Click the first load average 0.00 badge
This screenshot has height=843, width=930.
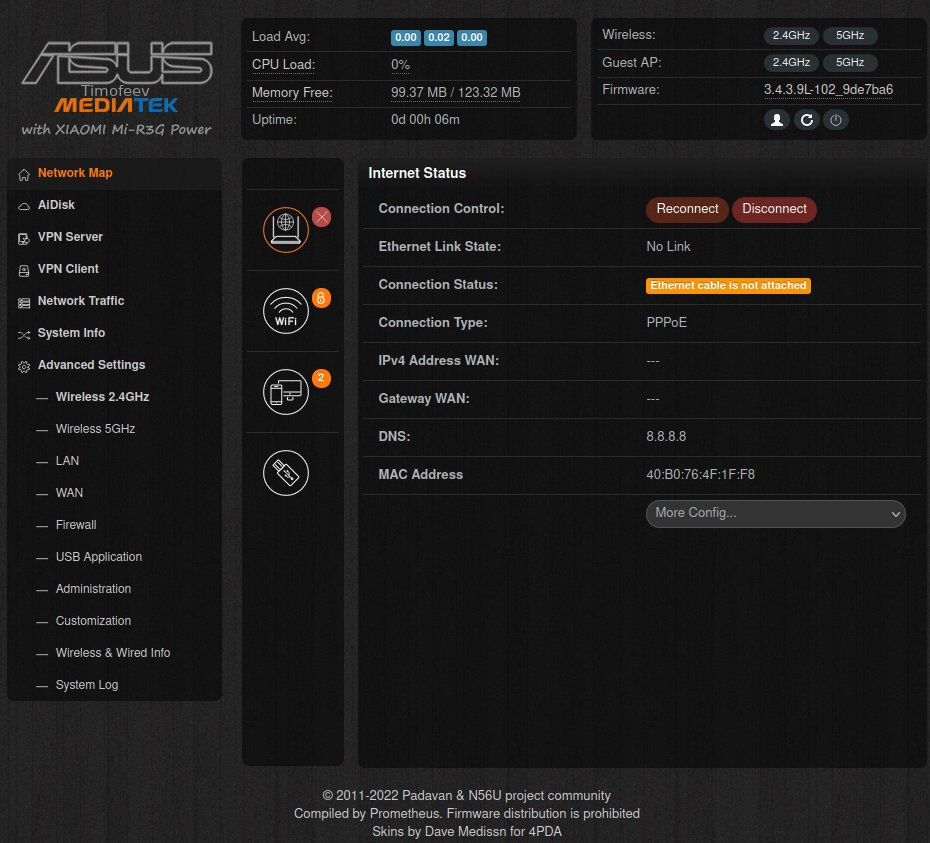click(406, 38)
